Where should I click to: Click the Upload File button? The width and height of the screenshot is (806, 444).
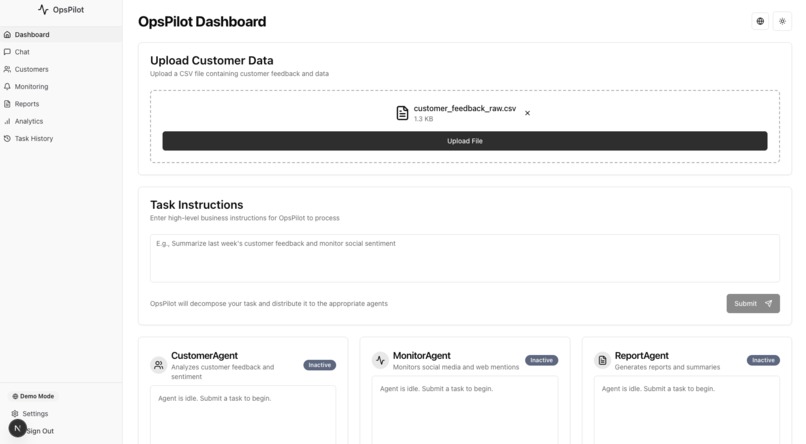465,141
